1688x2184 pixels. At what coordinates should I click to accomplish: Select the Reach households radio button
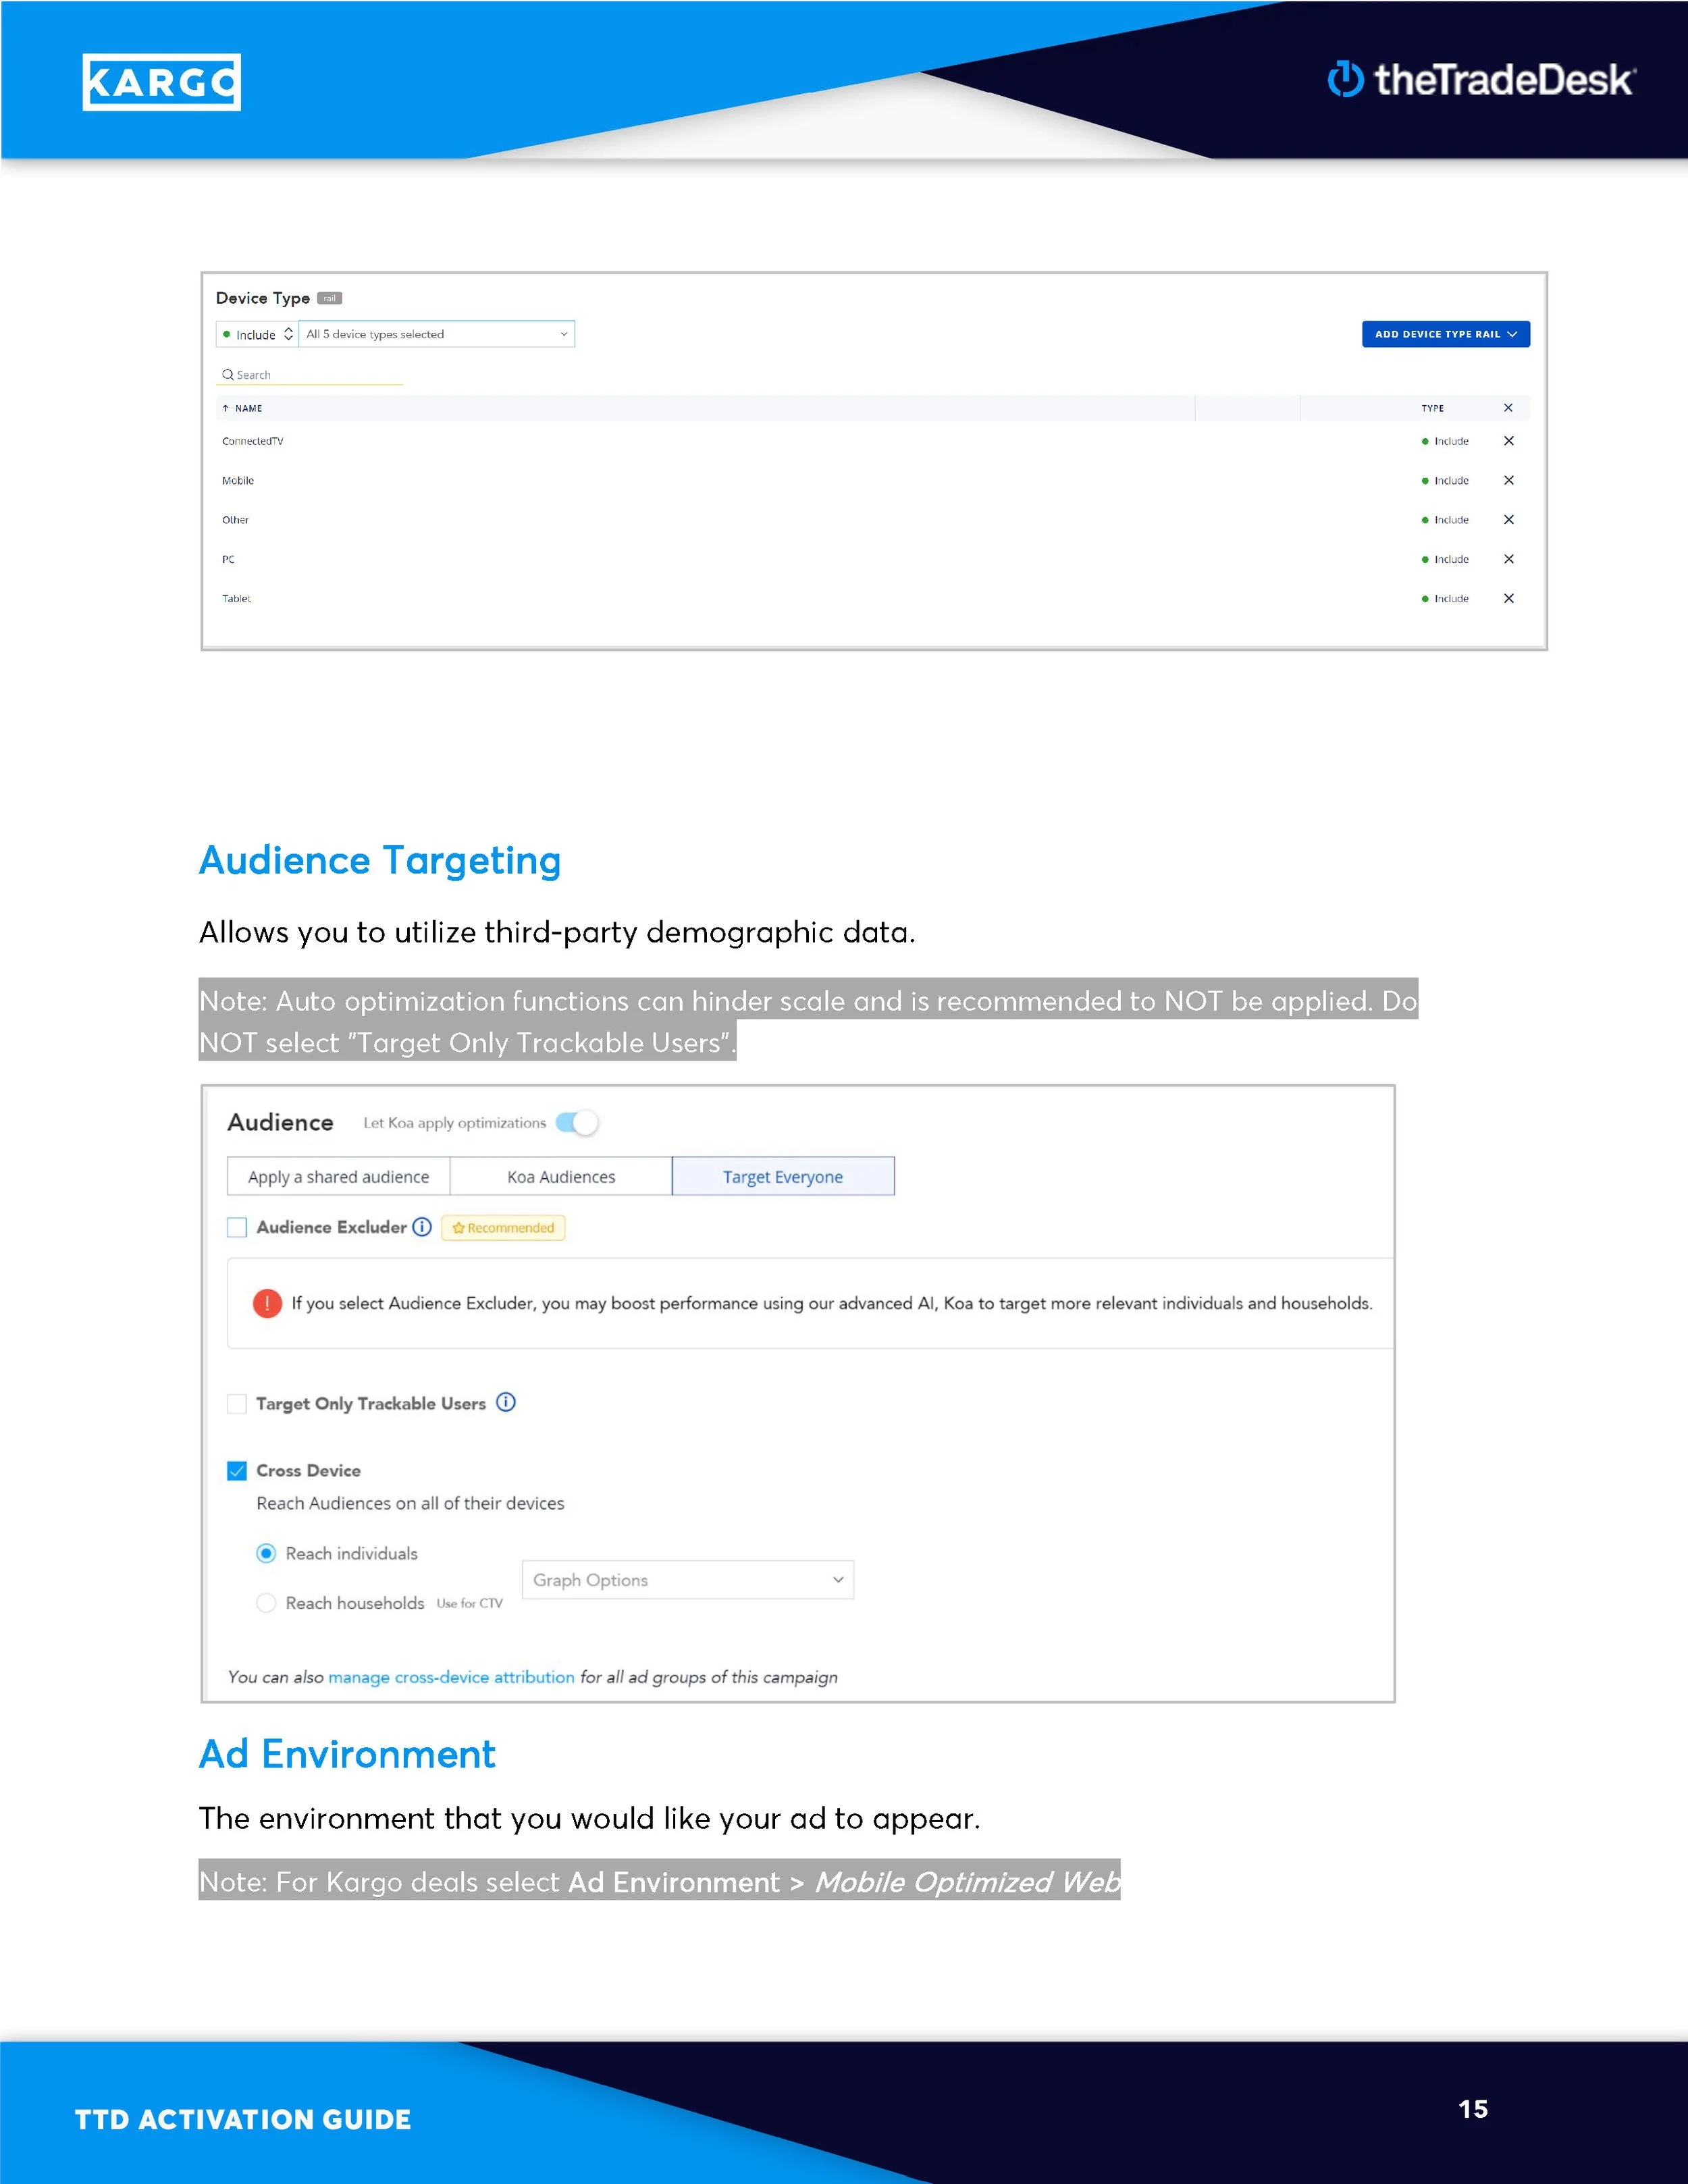tap(266, 1602)
